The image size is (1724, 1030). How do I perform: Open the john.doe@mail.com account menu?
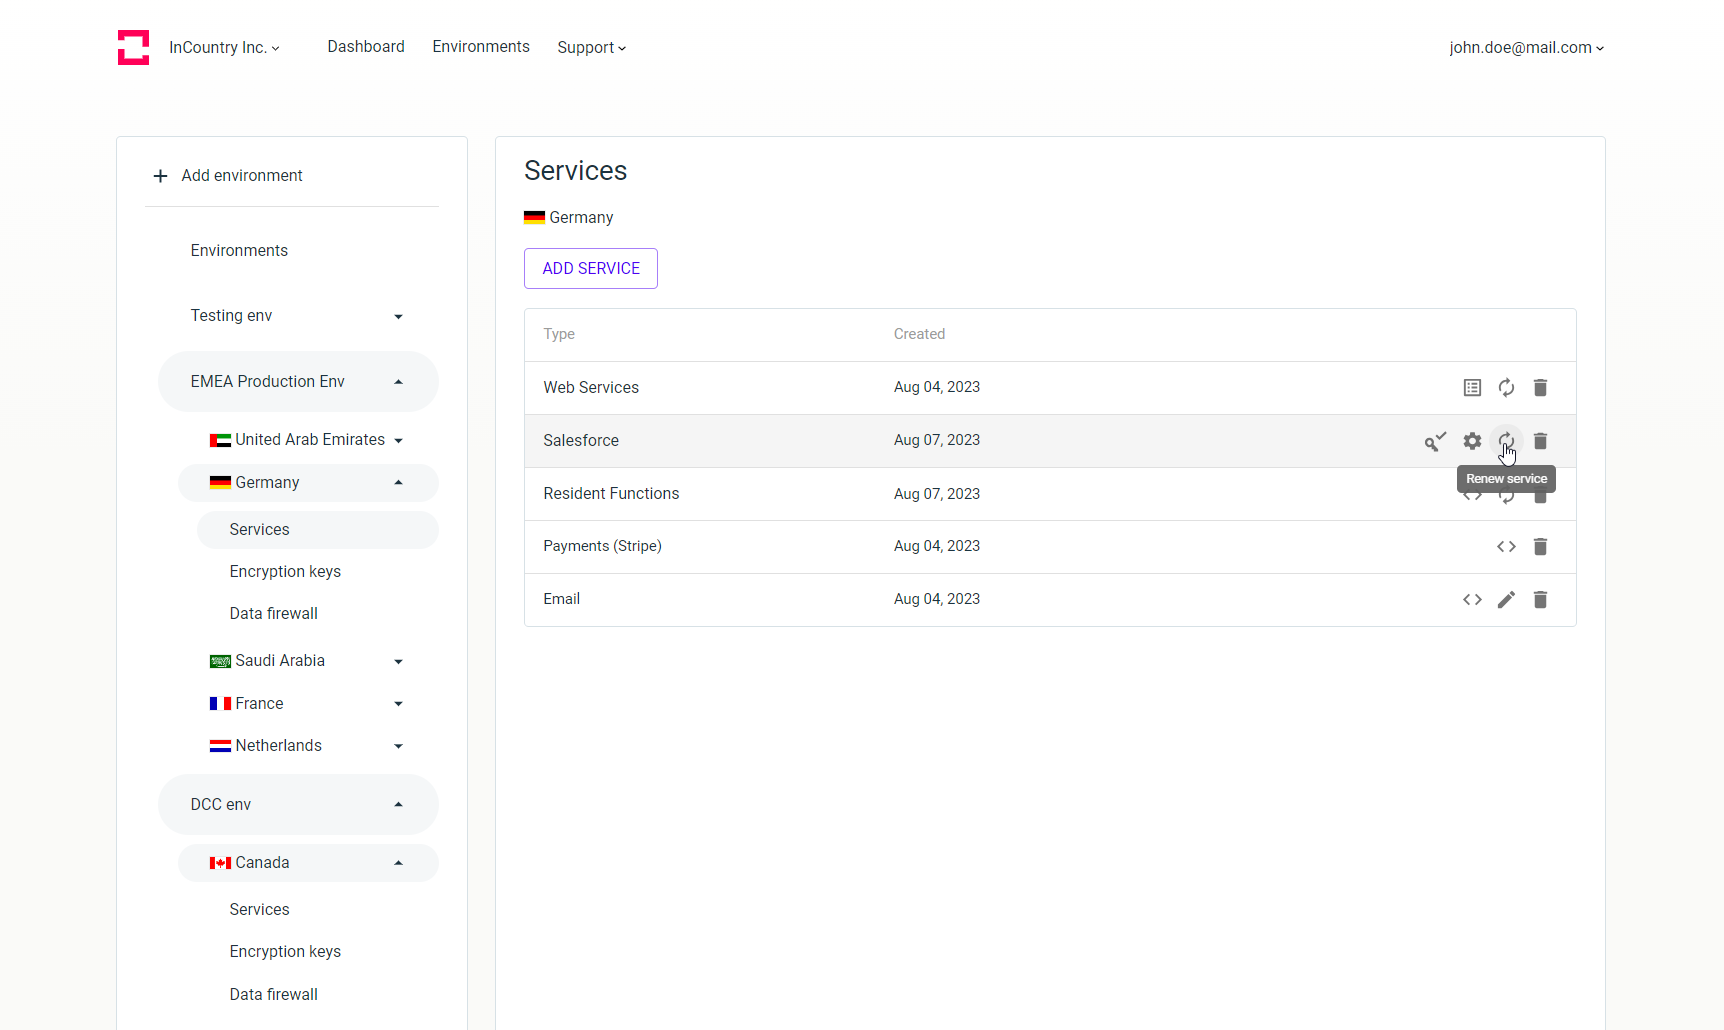click(1526, 47)
